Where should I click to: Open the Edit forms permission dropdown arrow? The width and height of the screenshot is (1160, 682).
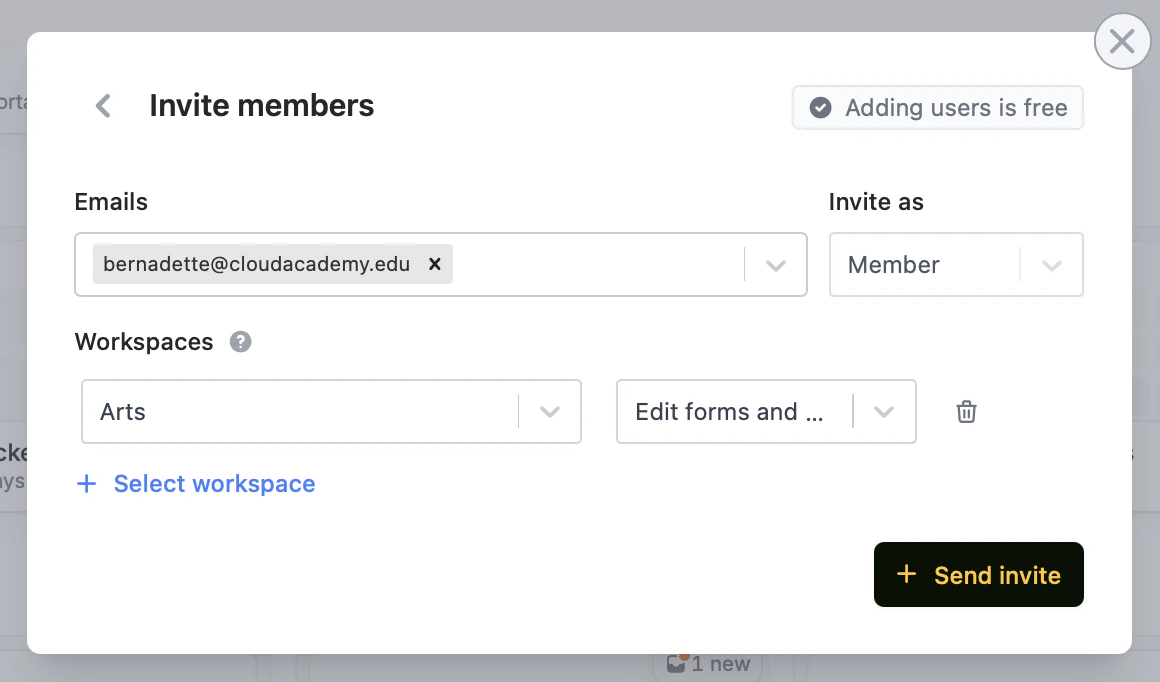(x=884, y=411)
